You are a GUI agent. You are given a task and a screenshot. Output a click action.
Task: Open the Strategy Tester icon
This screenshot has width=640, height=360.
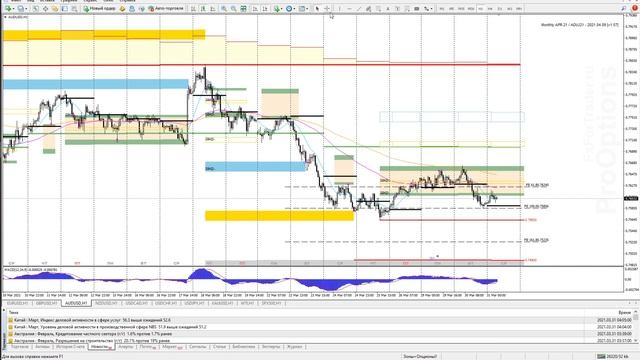(74, 8)
